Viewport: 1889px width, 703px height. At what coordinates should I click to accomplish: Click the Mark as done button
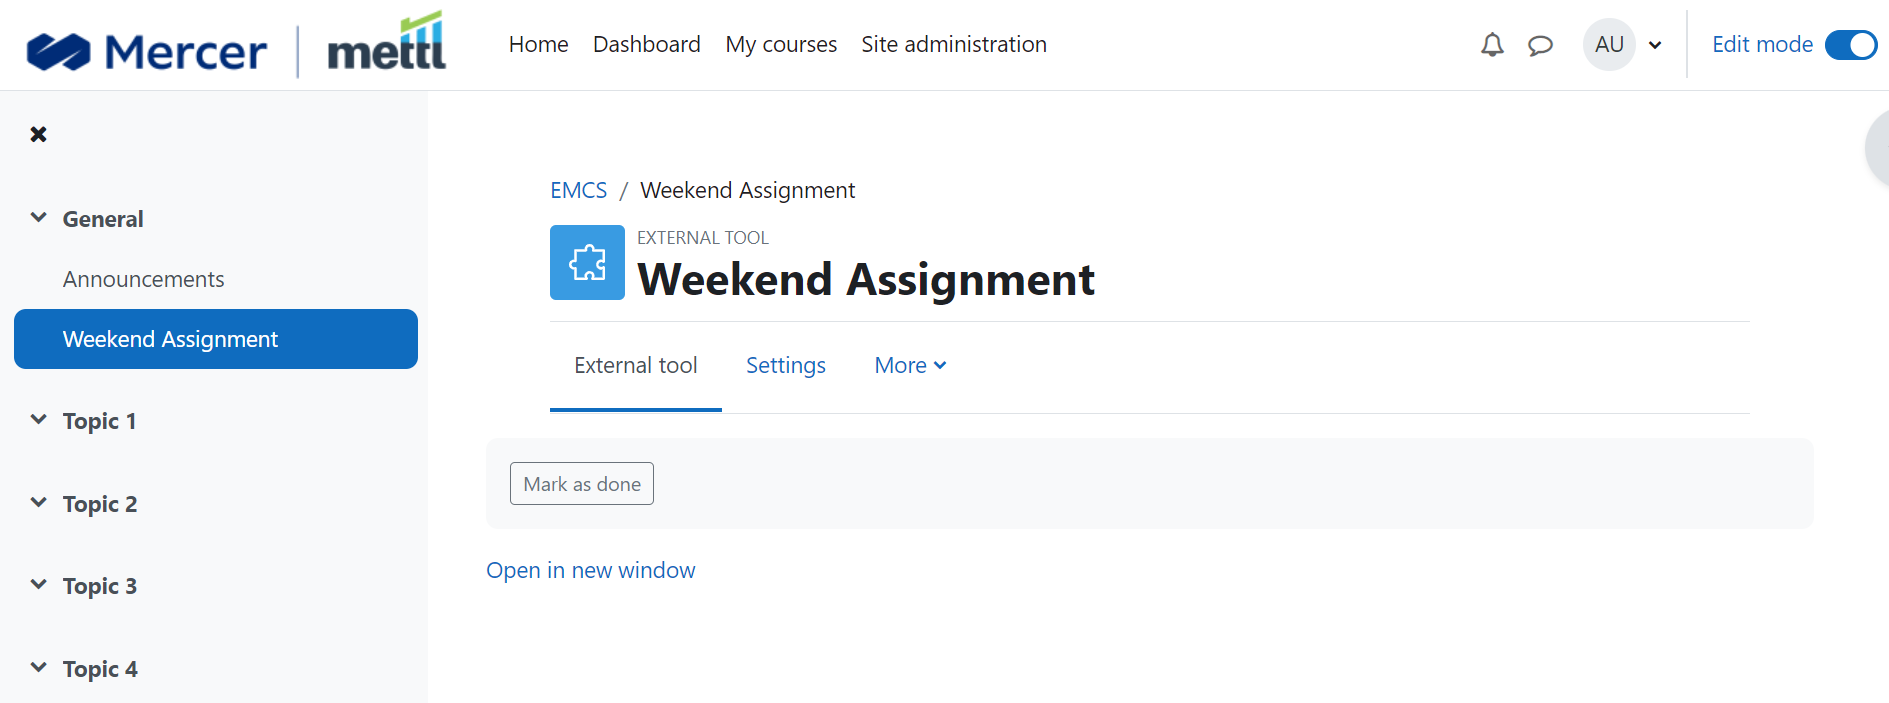coord(582,484)
